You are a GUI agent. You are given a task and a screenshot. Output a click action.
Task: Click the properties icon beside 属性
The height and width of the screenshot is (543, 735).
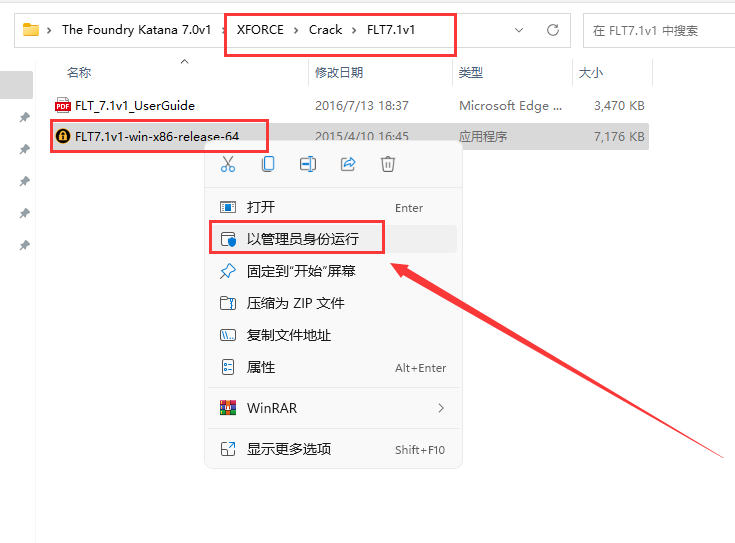(x=228, y=367)
